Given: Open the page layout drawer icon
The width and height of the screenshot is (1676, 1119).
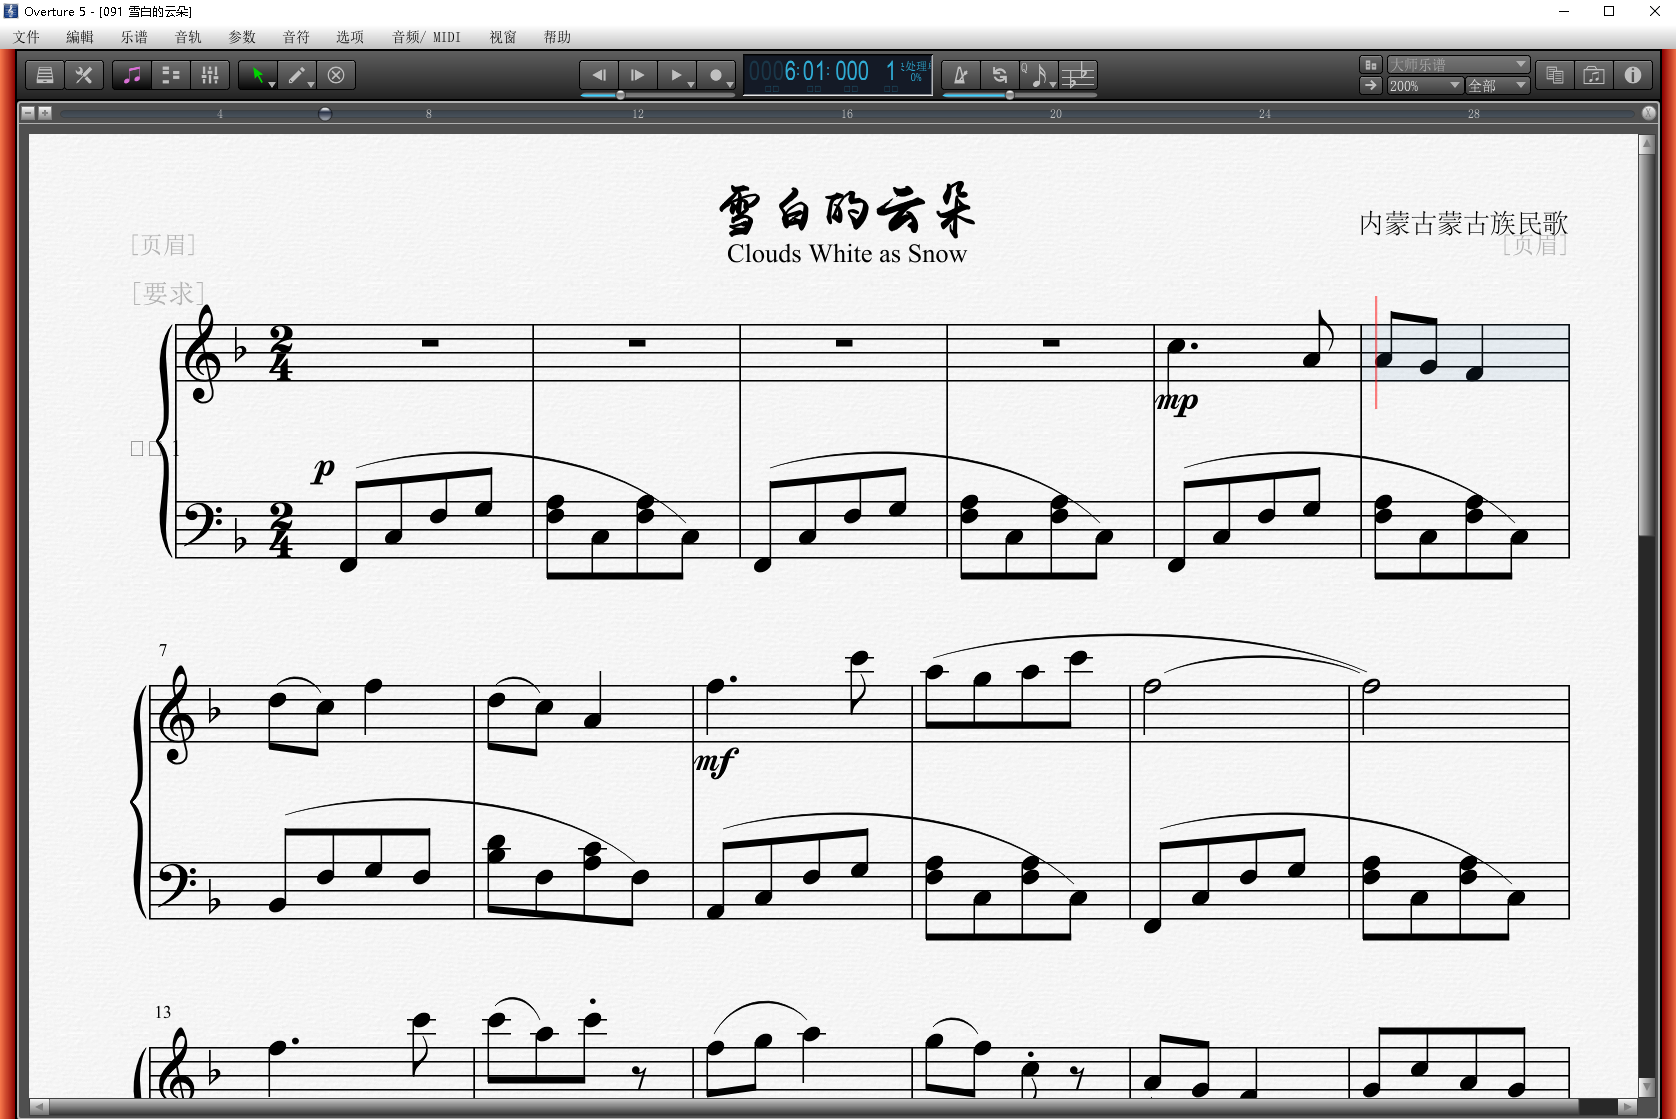Looking at the screenshot, I should coord(45,75).
